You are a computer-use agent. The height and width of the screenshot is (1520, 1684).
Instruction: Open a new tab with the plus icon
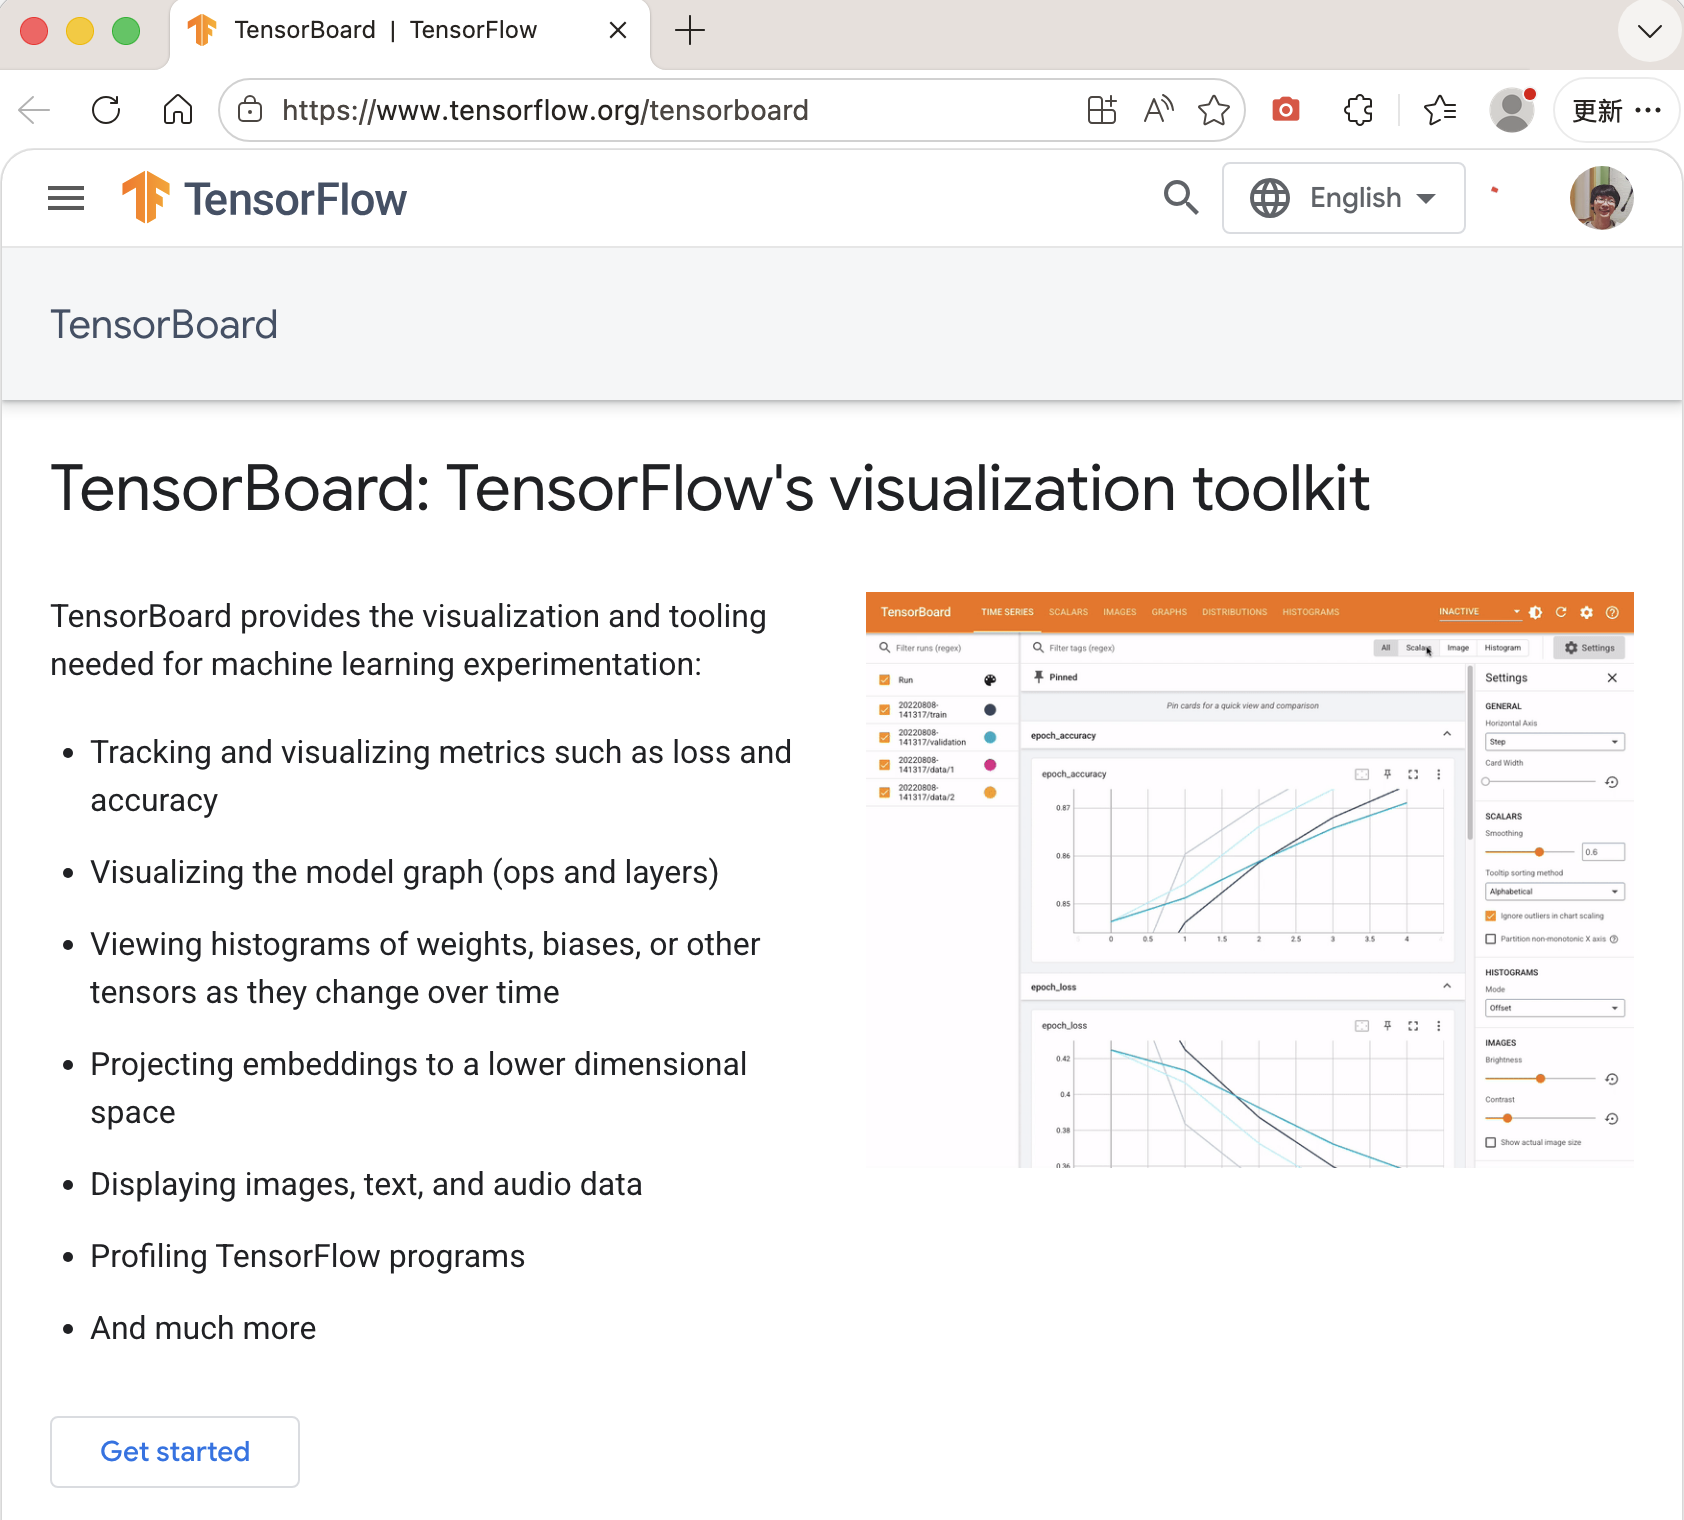coord(690,31)
